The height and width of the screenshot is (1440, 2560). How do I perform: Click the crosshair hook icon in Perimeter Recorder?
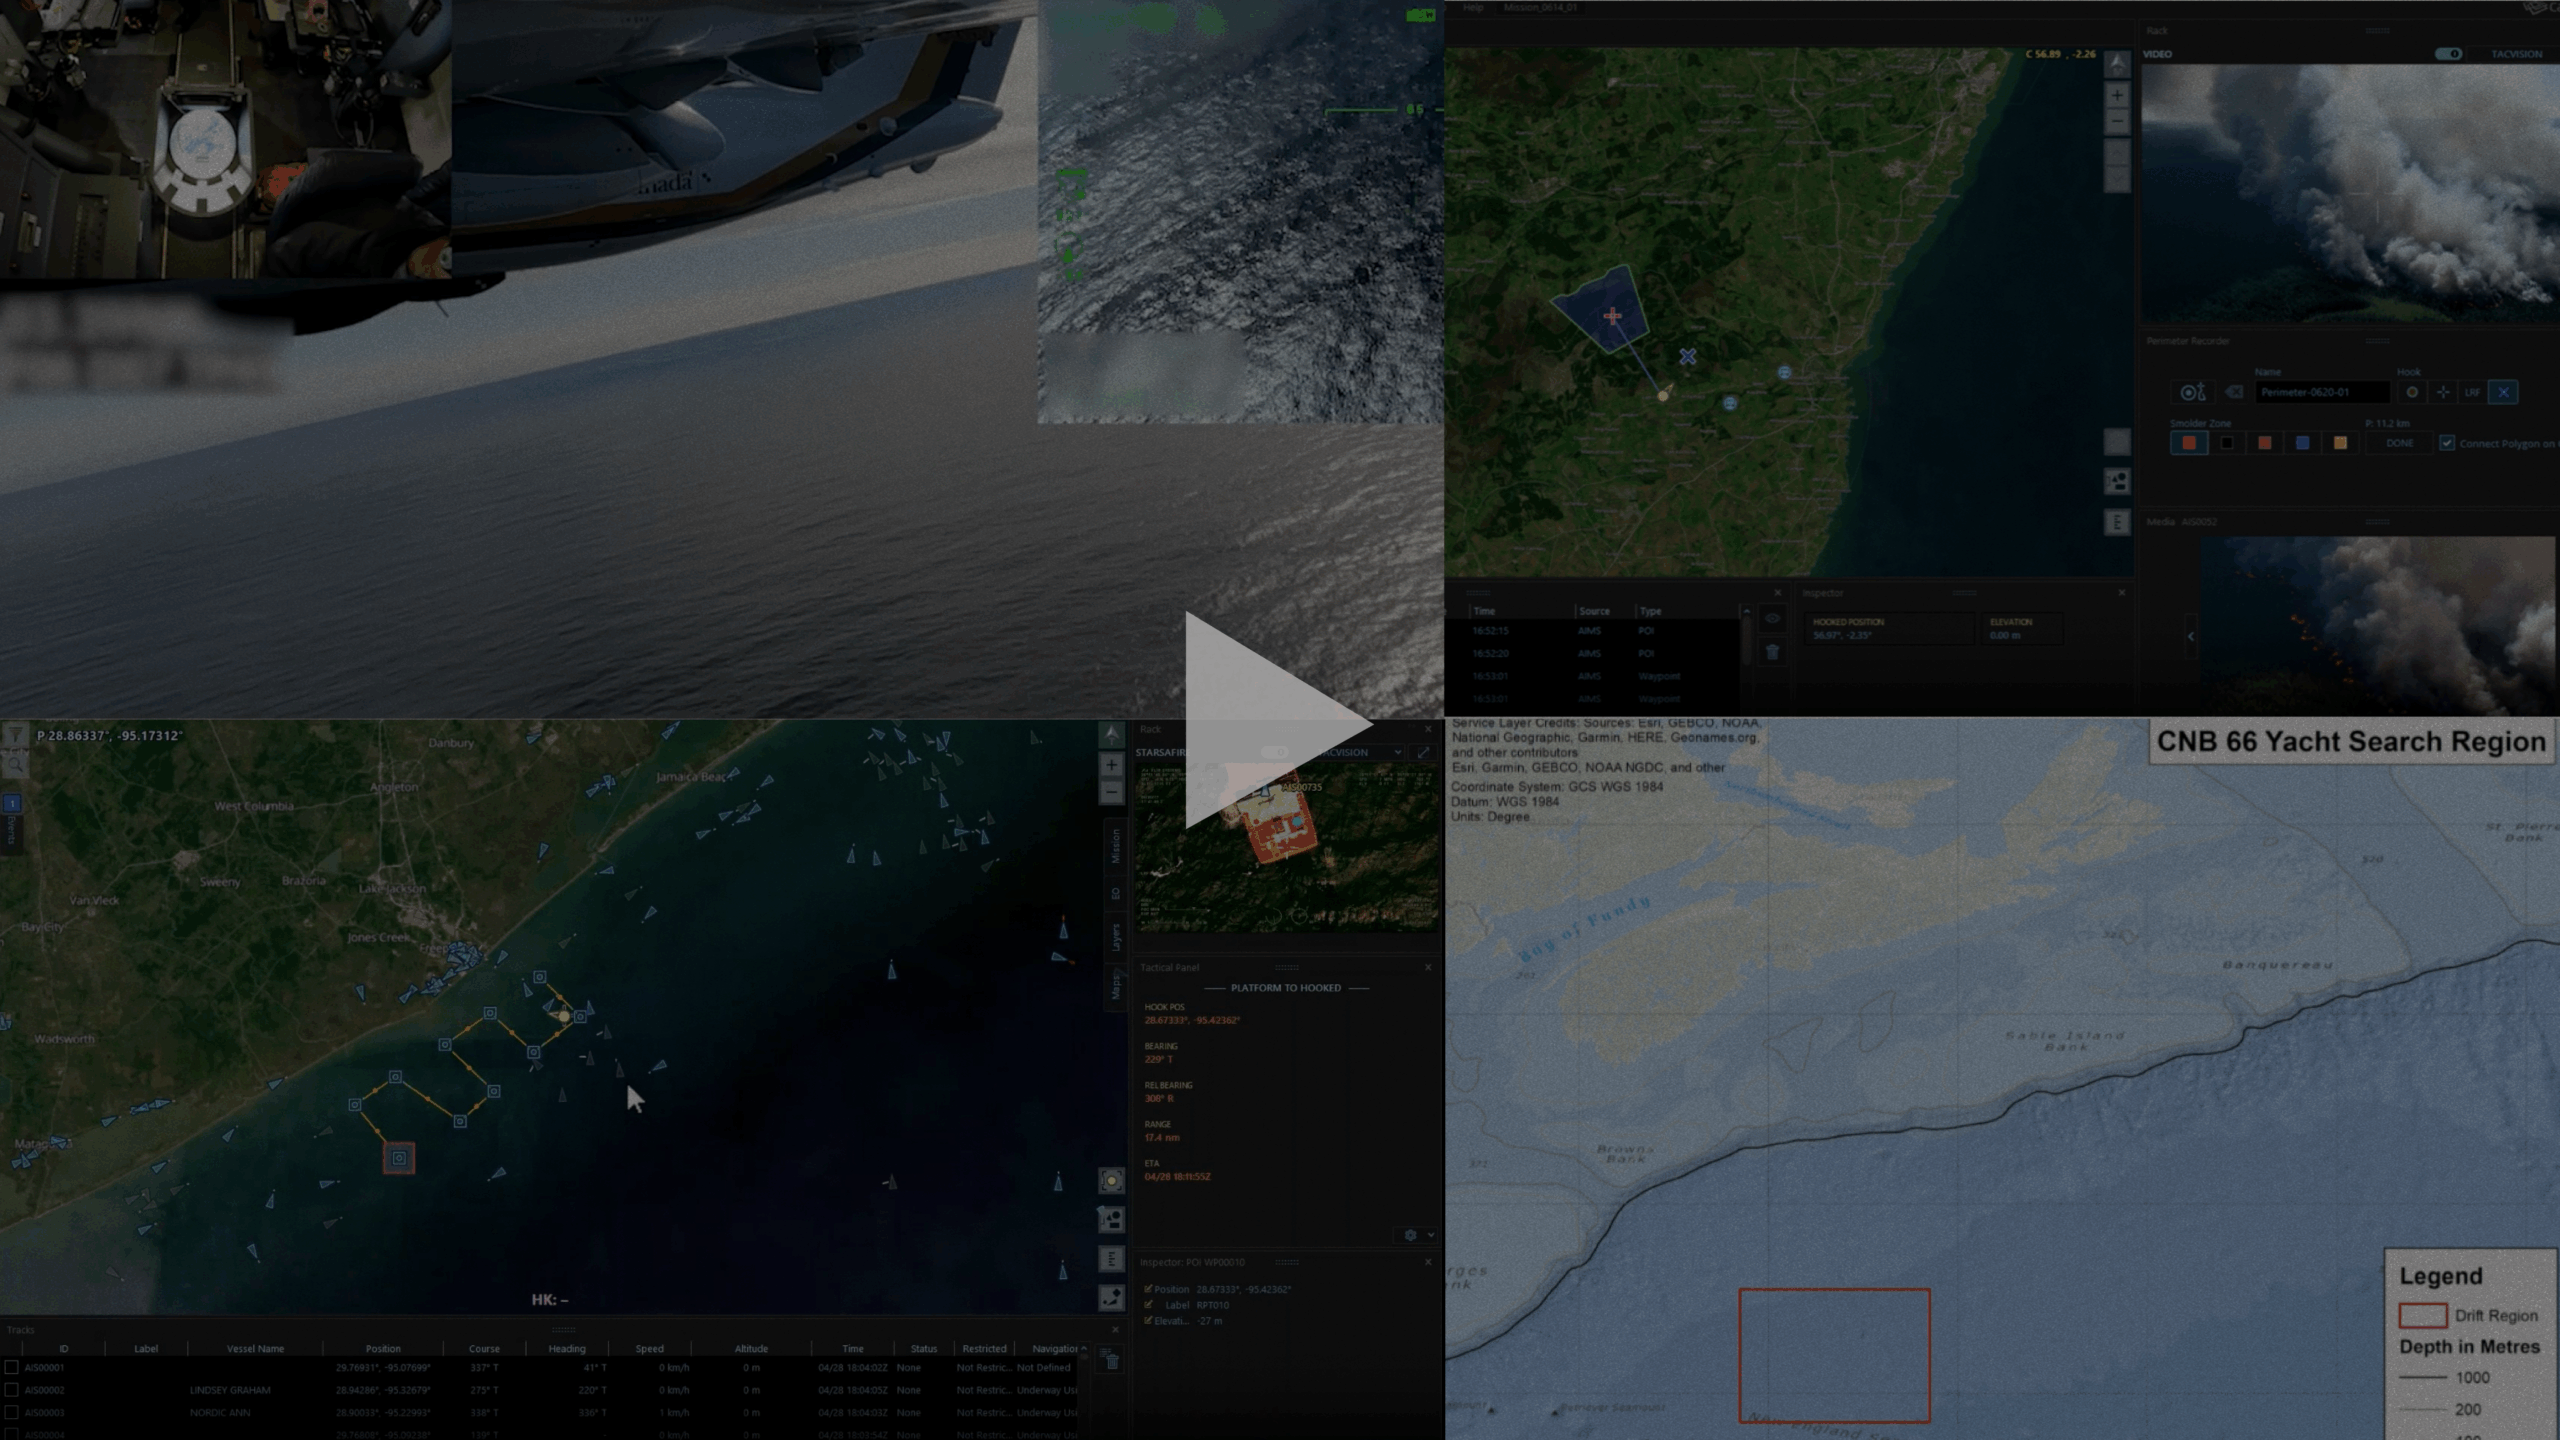2443,393
